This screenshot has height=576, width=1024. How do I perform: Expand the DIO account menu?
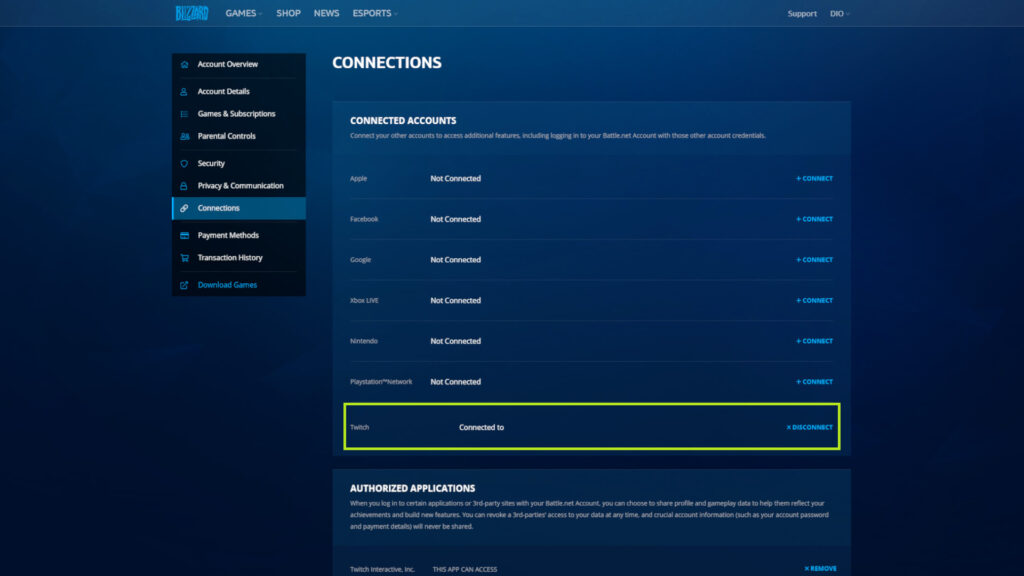coord(839,13)
